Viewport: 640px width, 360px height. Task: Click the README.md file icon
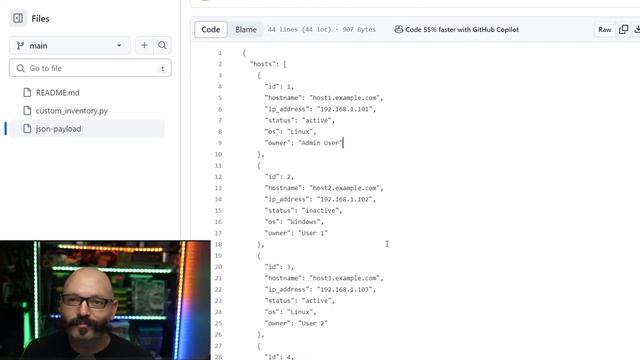27,93
